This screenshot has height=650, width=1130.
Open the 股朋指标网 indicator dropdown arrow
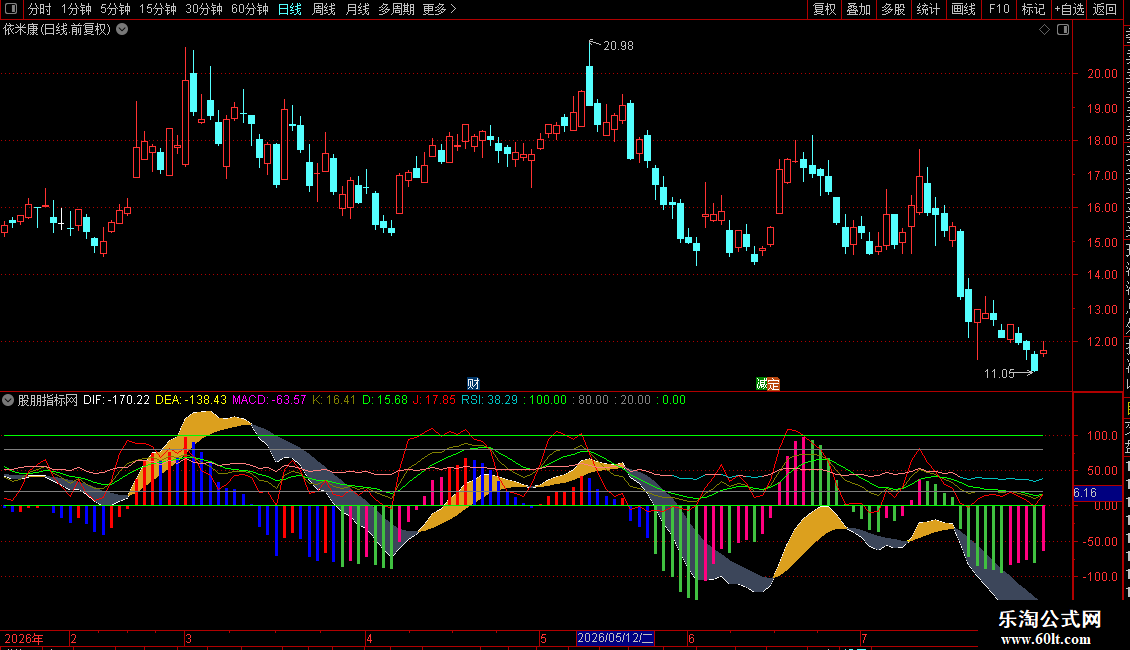coord(8,400)
